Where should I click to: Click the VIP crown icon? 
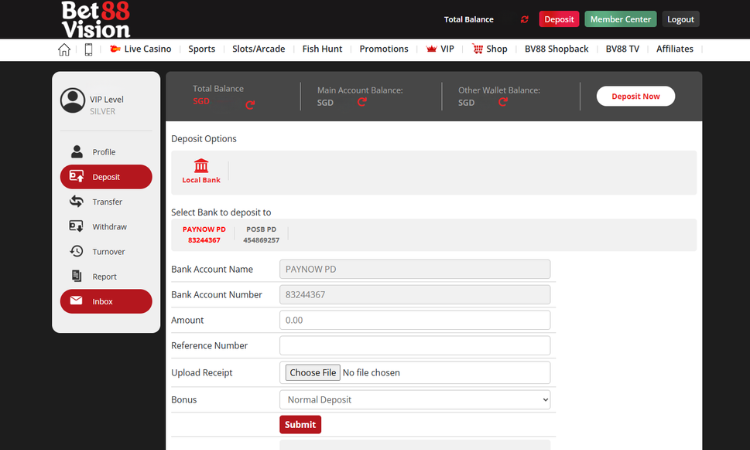[431, 49]
